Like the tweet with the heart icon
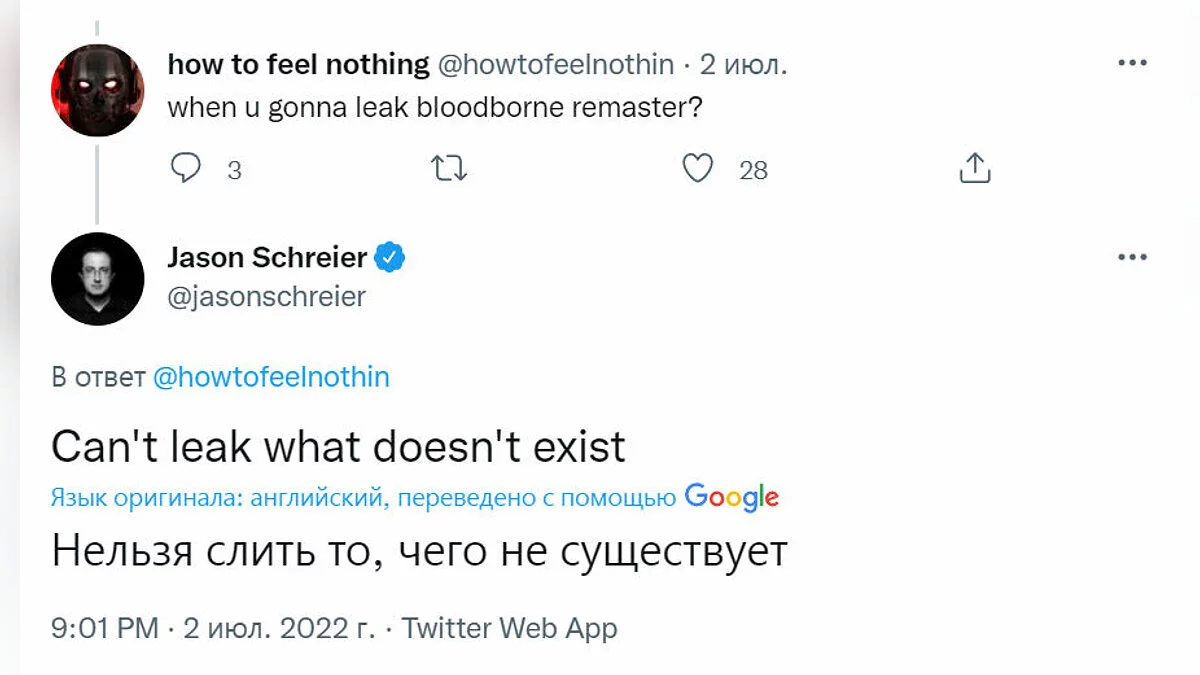Viewport: 1200px width, 675px height. tap(697, 169)
